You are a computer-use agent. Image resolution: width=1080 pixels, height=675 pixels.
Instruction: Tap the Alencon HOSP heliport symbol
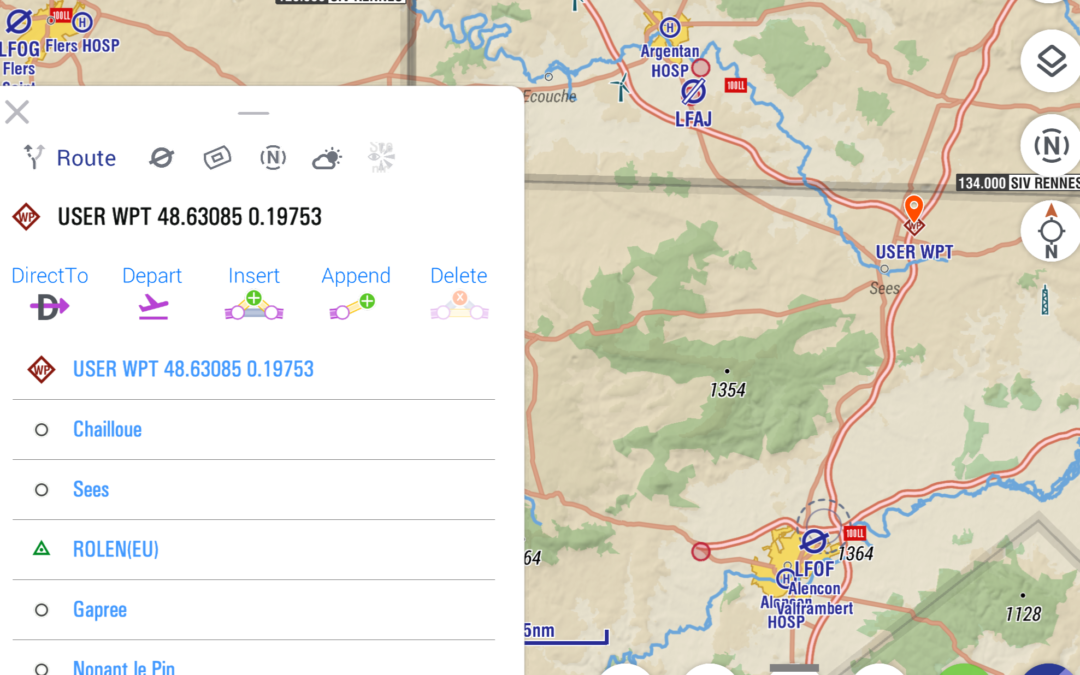click(784, 579)
